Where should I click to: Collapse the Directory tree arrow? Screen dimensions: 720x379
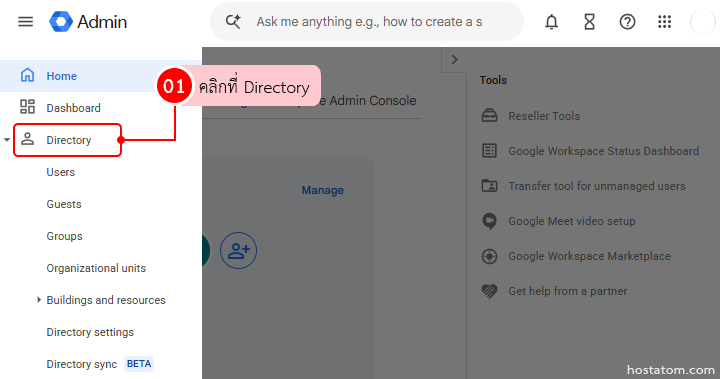click(x=7, y=140)
